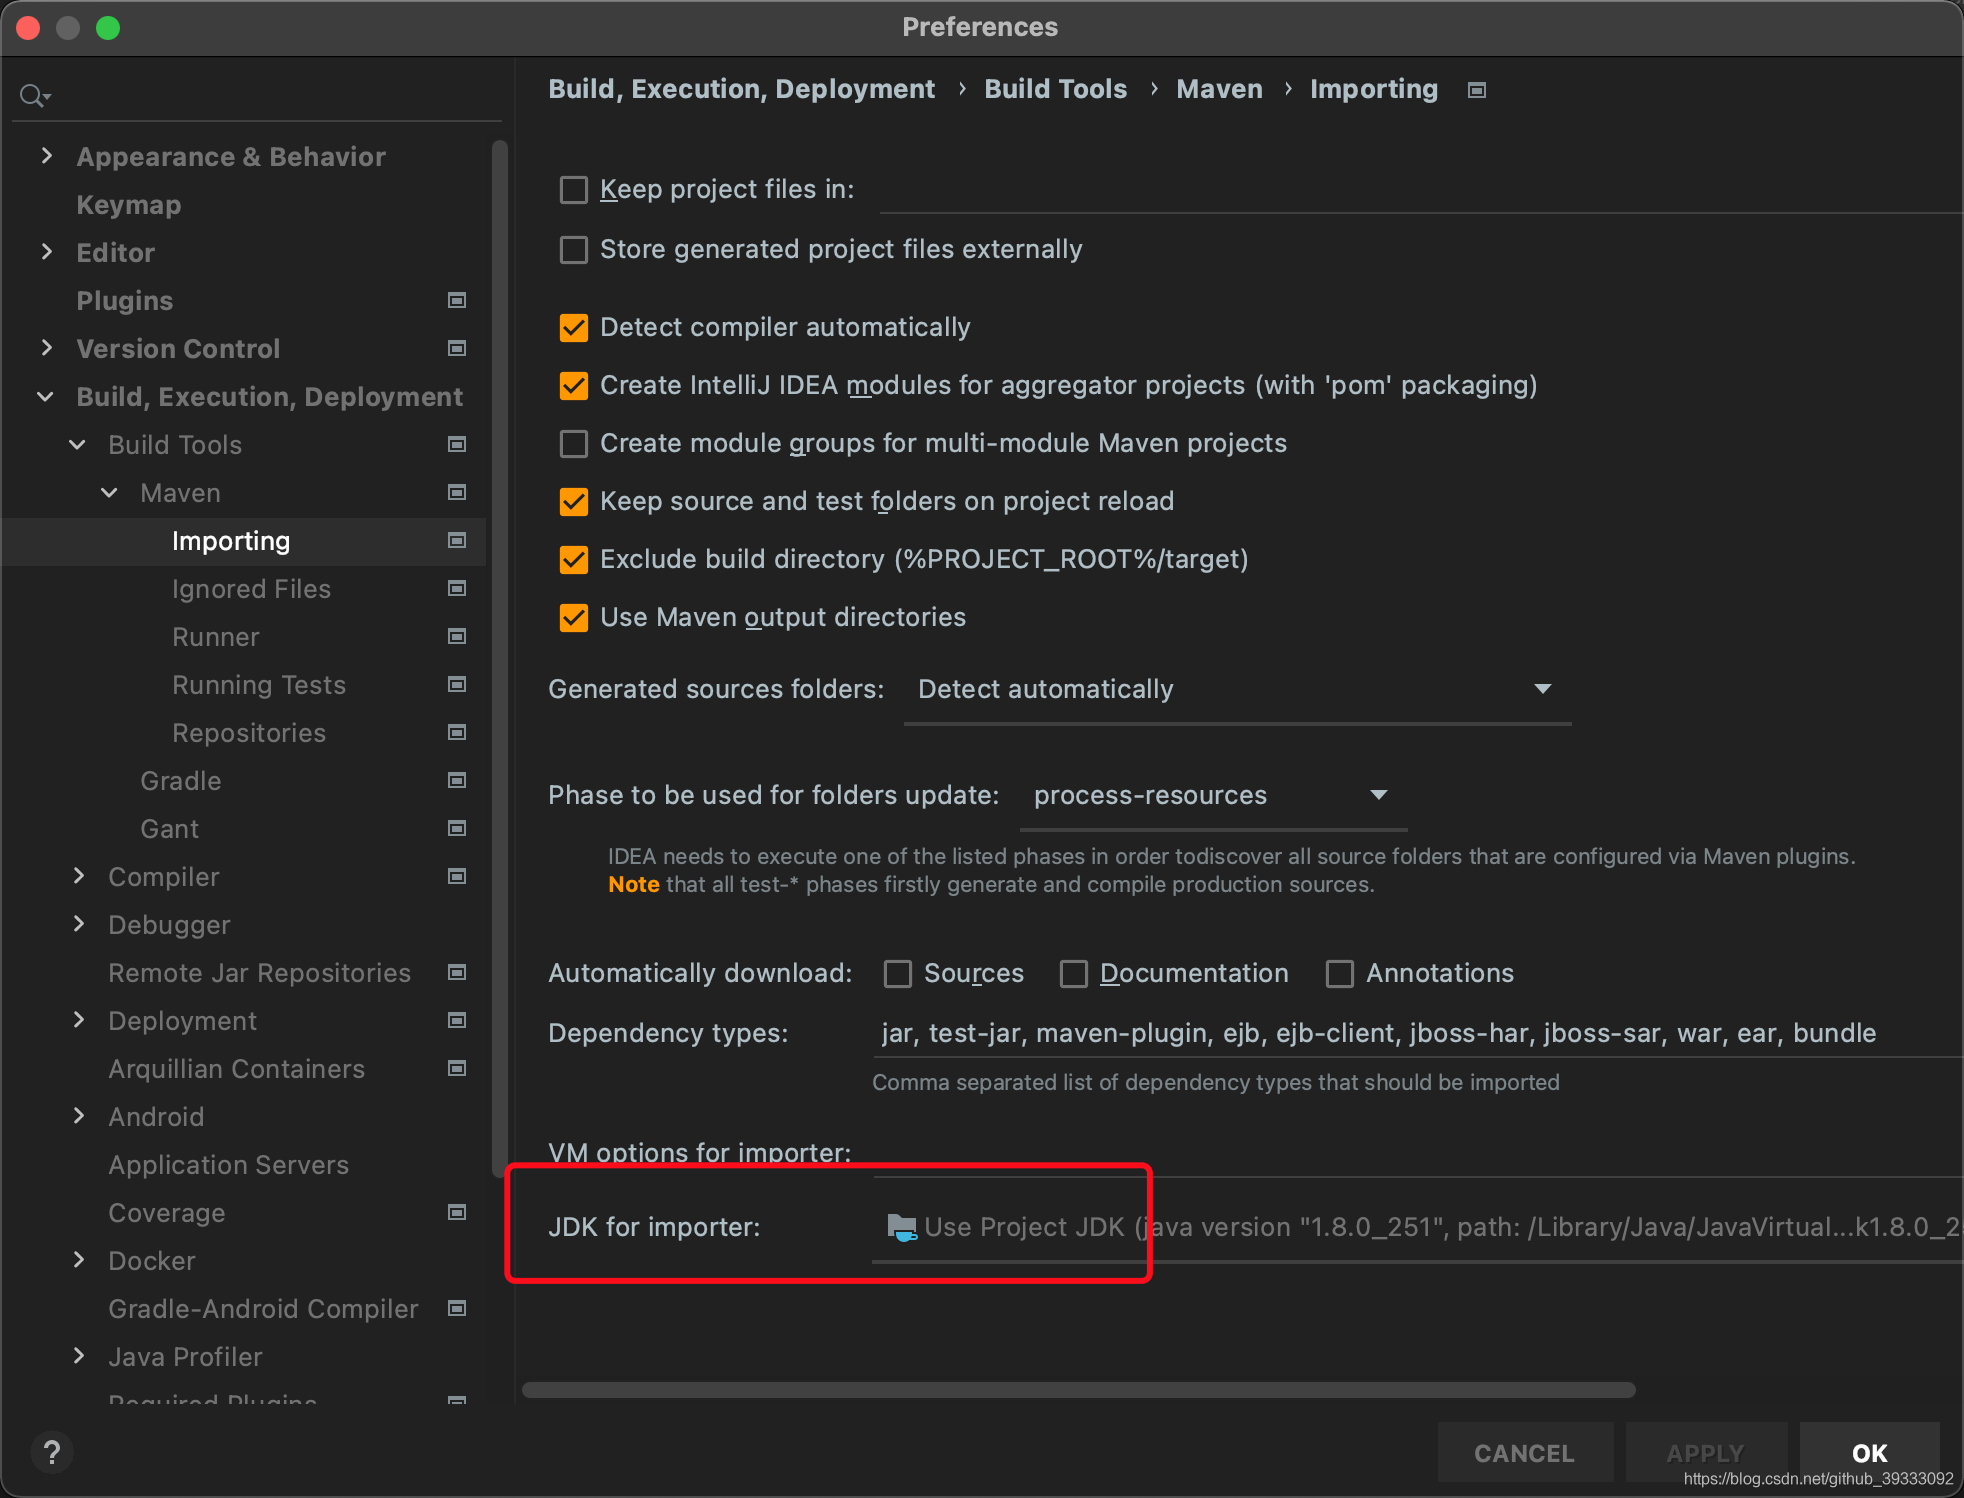
Task: Click the project-level icon beside Gradle-Android Compiler
Action: (457, 1308)
